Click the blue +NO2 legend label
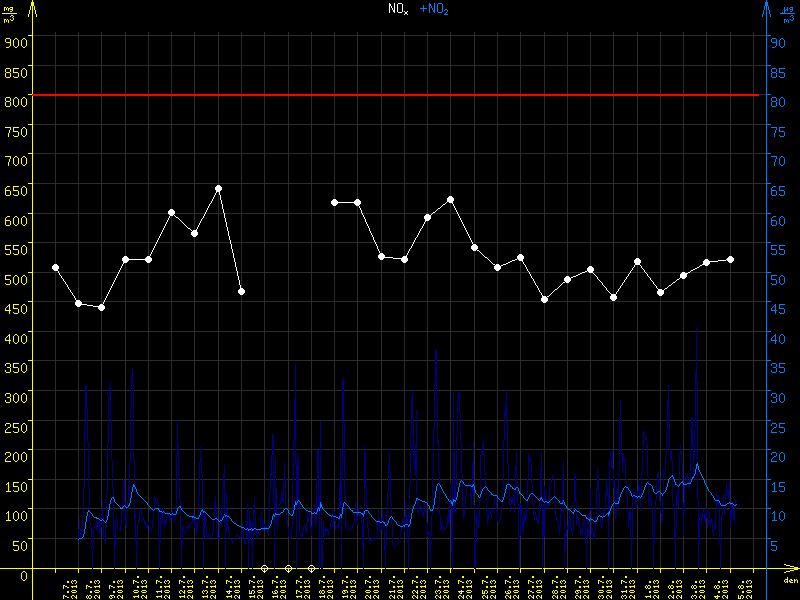 tap(433, 9)
